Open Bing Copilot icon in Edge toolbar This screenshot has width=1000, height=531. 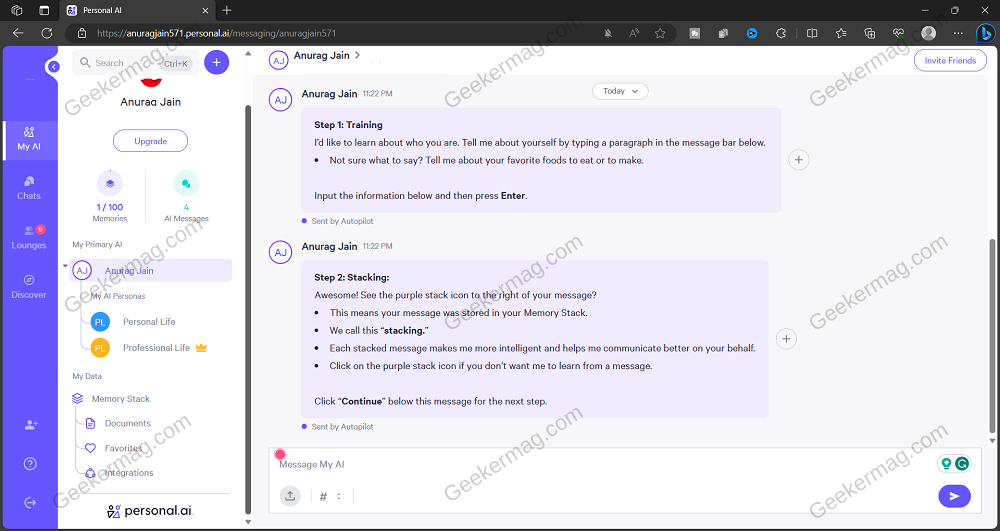986,33
